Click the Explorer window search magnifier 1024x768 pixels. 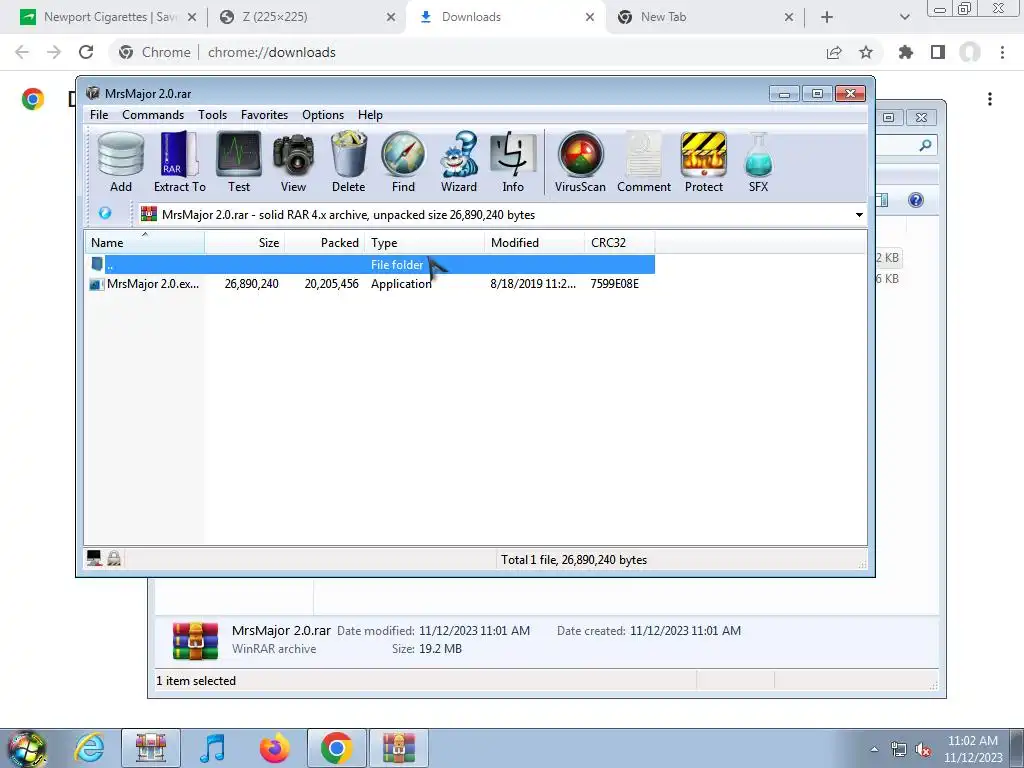925,145
